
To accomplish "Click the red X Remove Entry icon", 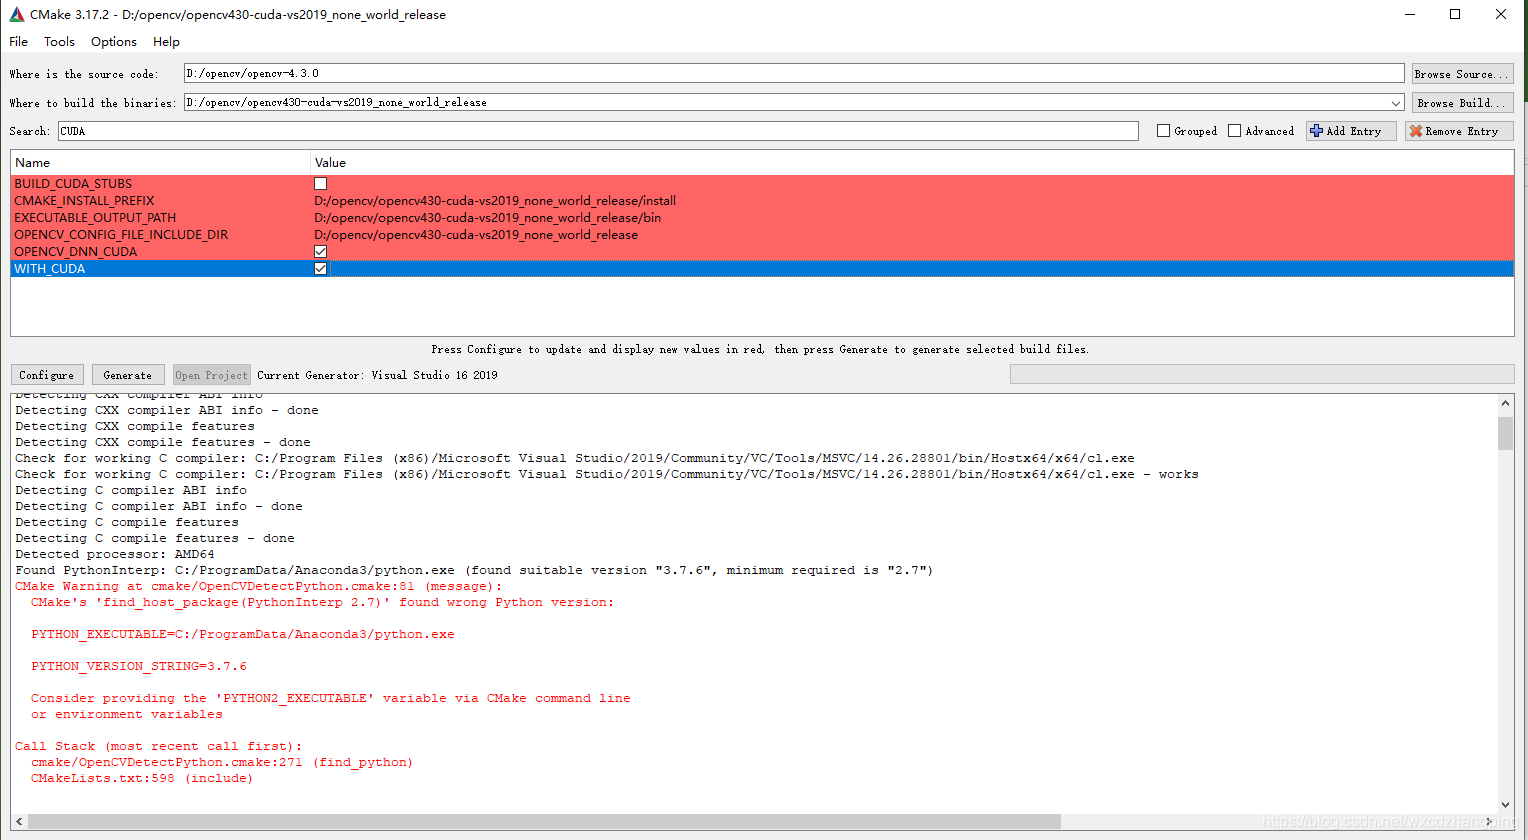I will (1415, 131).
